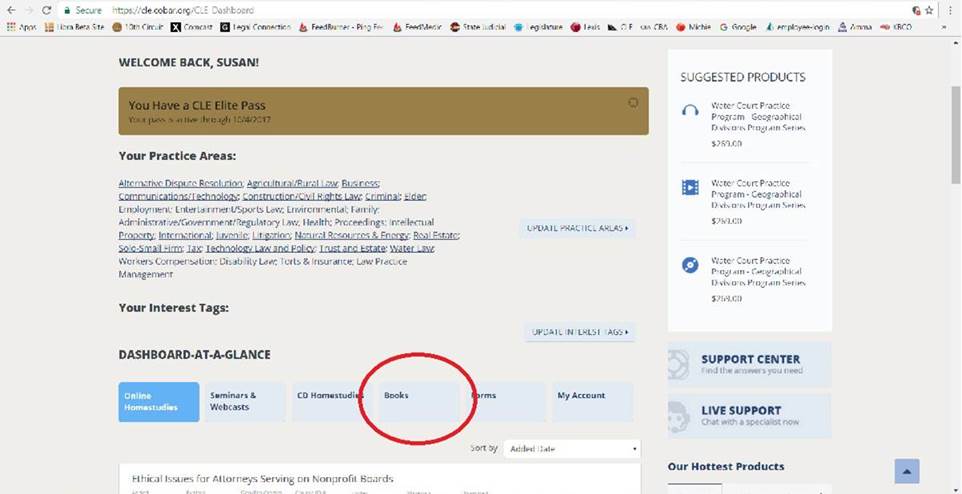Click the browser forward arrow
Image resolution: width=962 pixels, height=494 pixels.
click(28, 10)
